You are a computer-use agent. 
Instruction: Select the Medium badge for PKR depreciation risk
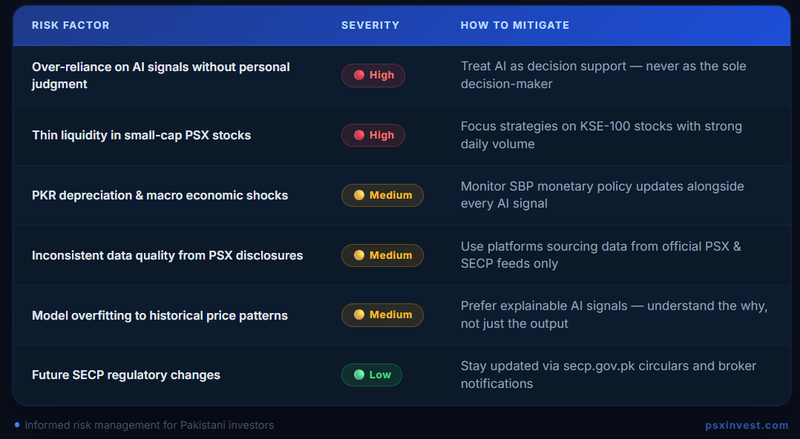click(x=382, y=195)
